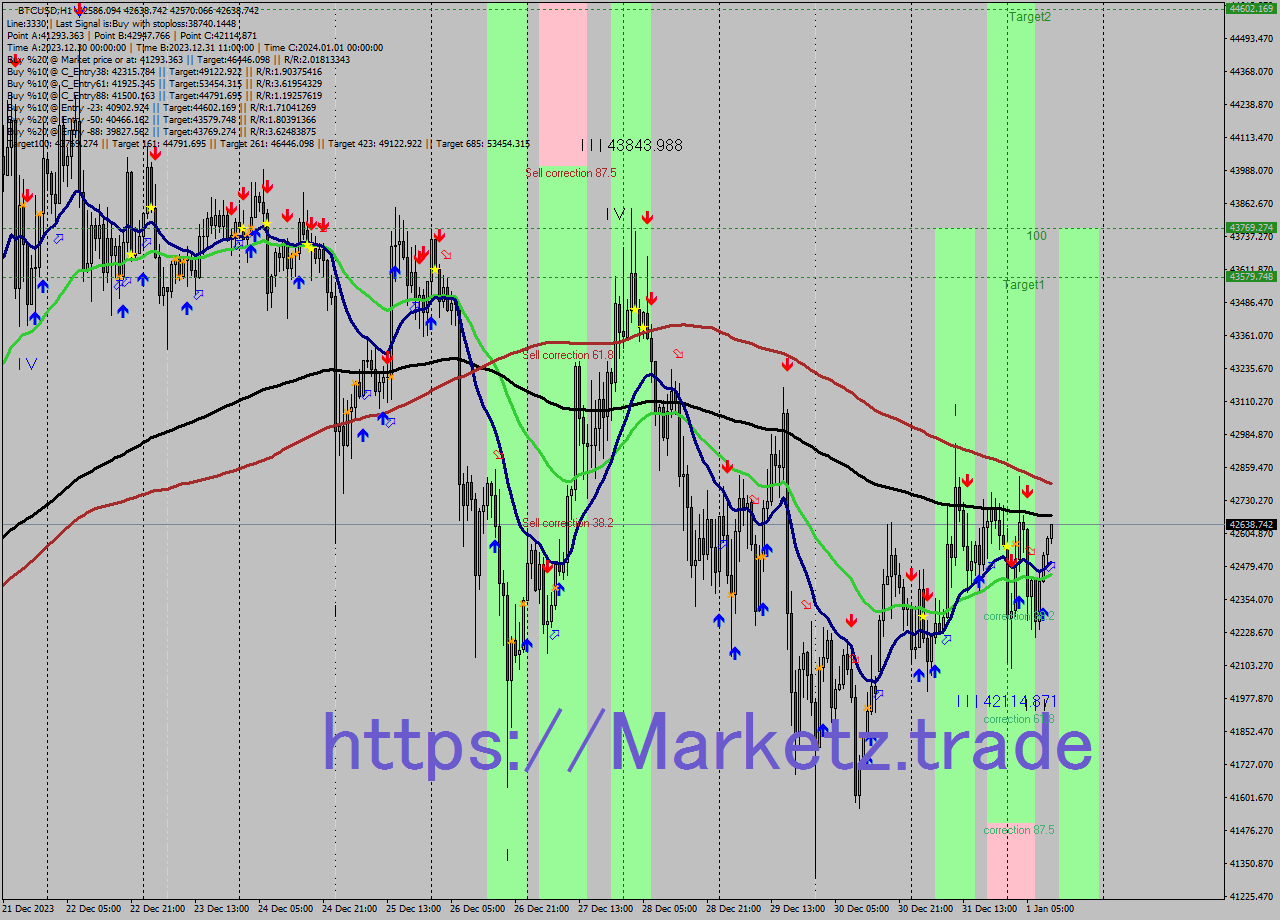Click the 43769.274 green price tag
The image size is (1280, 920).
(x=1252, y=228)
